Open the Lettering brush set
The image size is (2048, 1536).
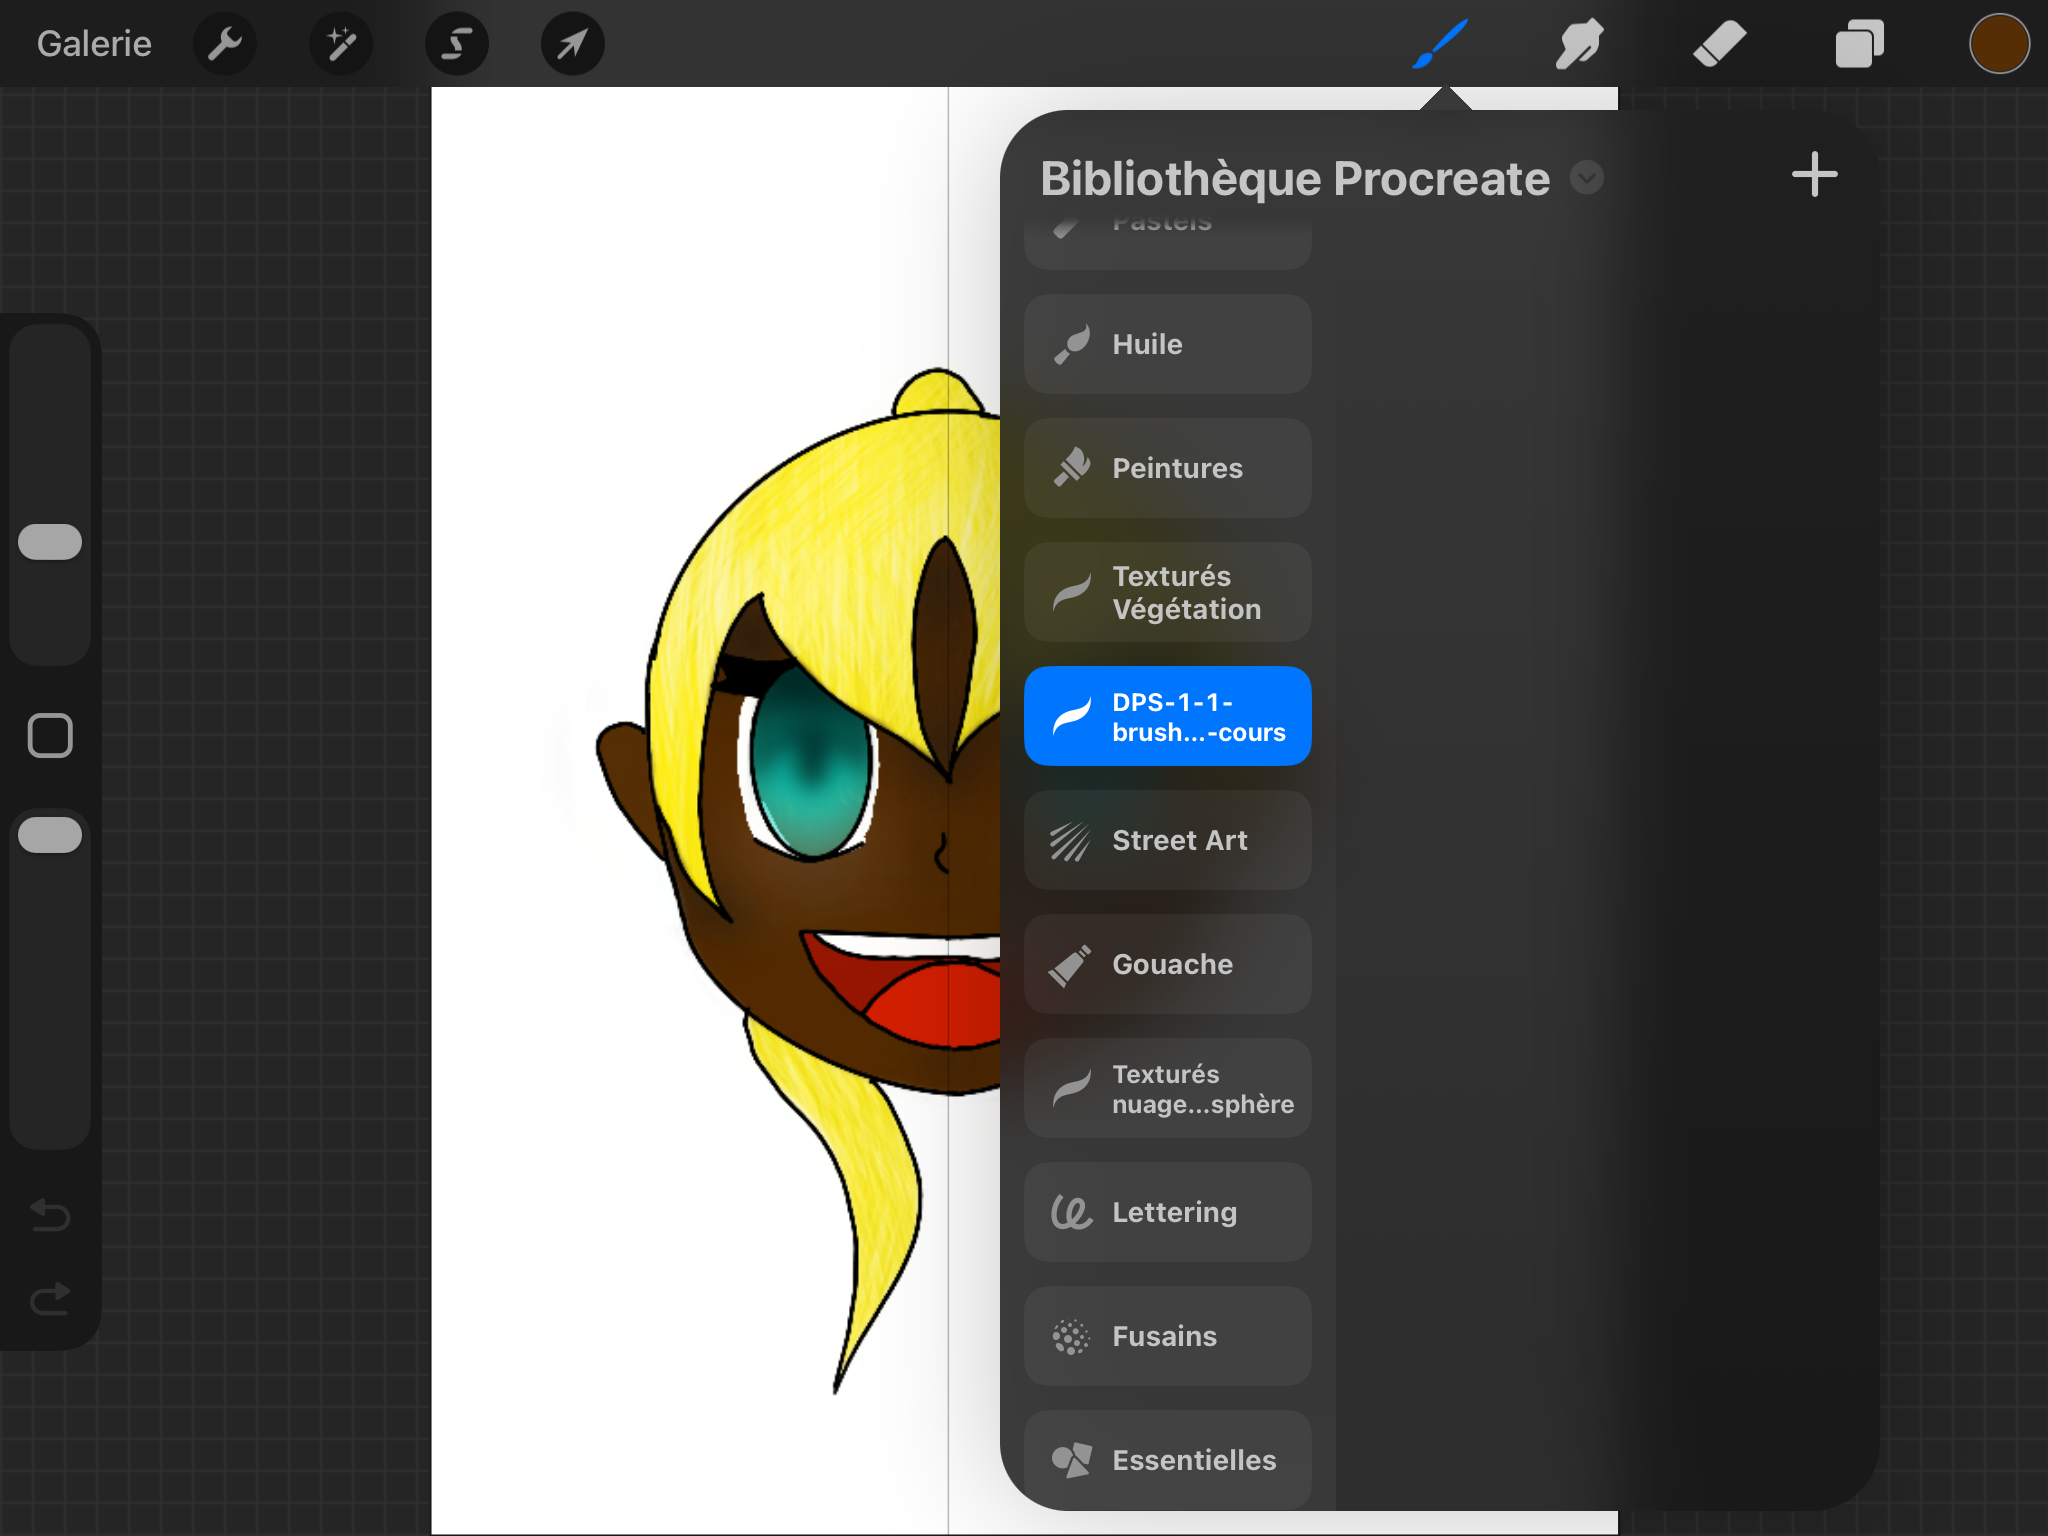[x=1167, y=1212]
